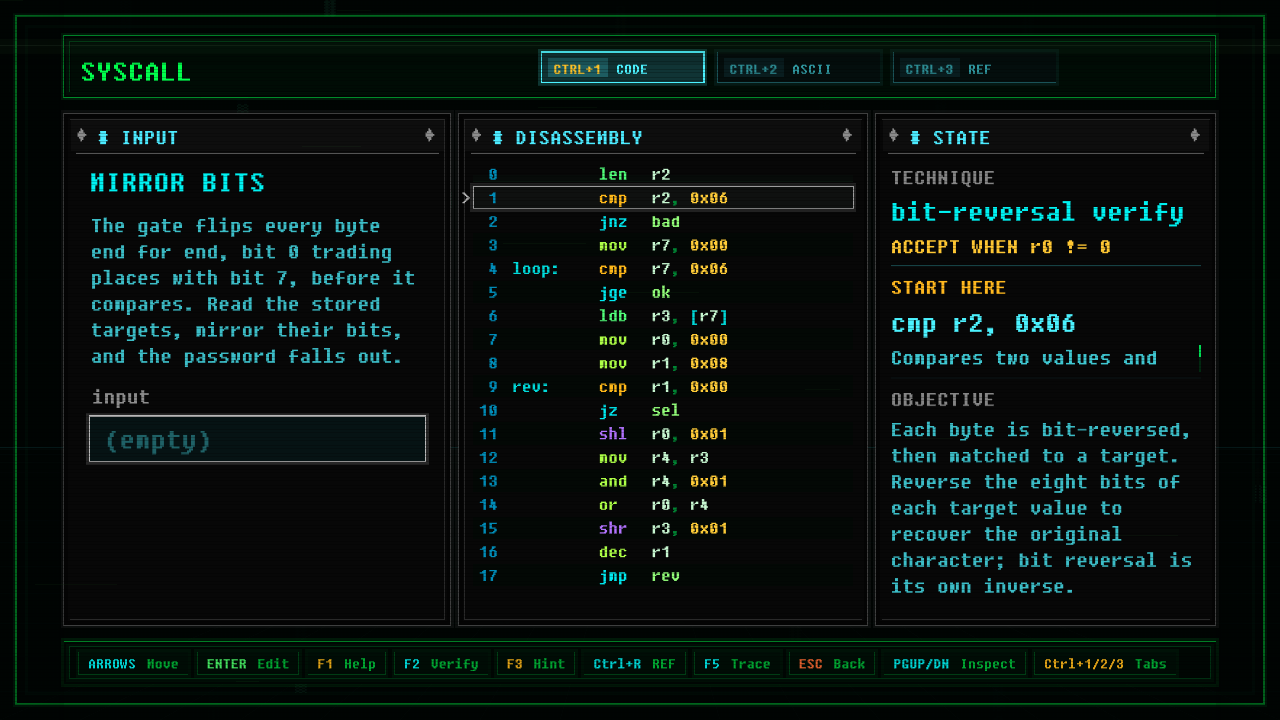
Task: Switch to the CODE tab
Action: click(622, 68)
